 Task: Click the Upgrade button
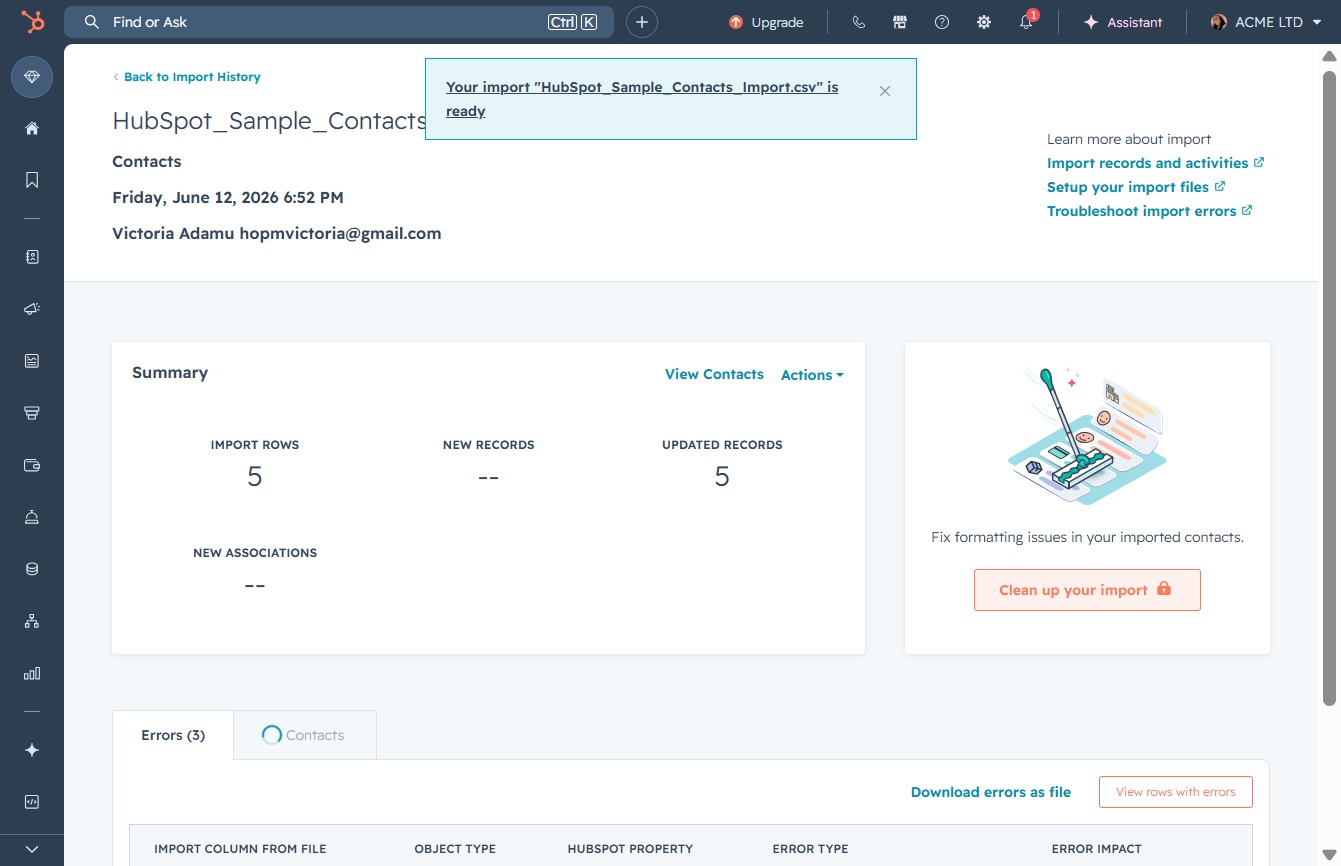point(766,22)
